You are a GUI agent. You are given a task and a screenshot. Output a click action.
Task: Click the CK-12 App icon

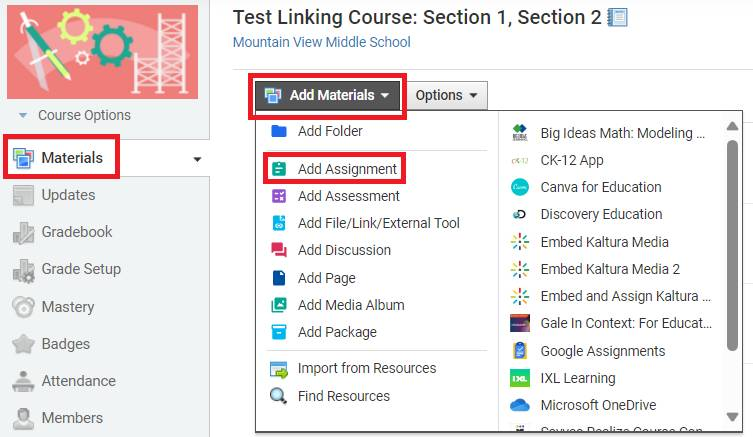[x=519, y=160]
